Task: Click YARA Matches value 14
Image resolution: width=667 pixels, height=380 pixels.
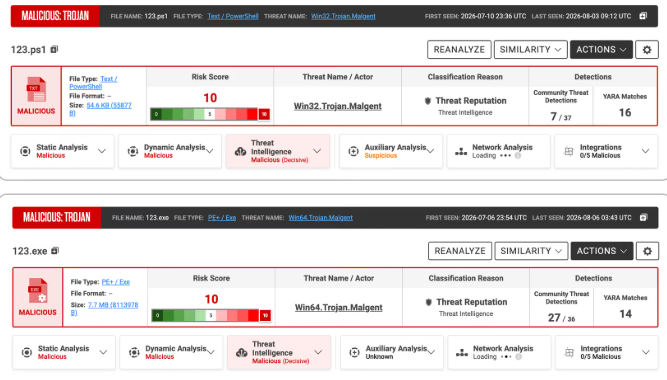Action: point(625,314)
